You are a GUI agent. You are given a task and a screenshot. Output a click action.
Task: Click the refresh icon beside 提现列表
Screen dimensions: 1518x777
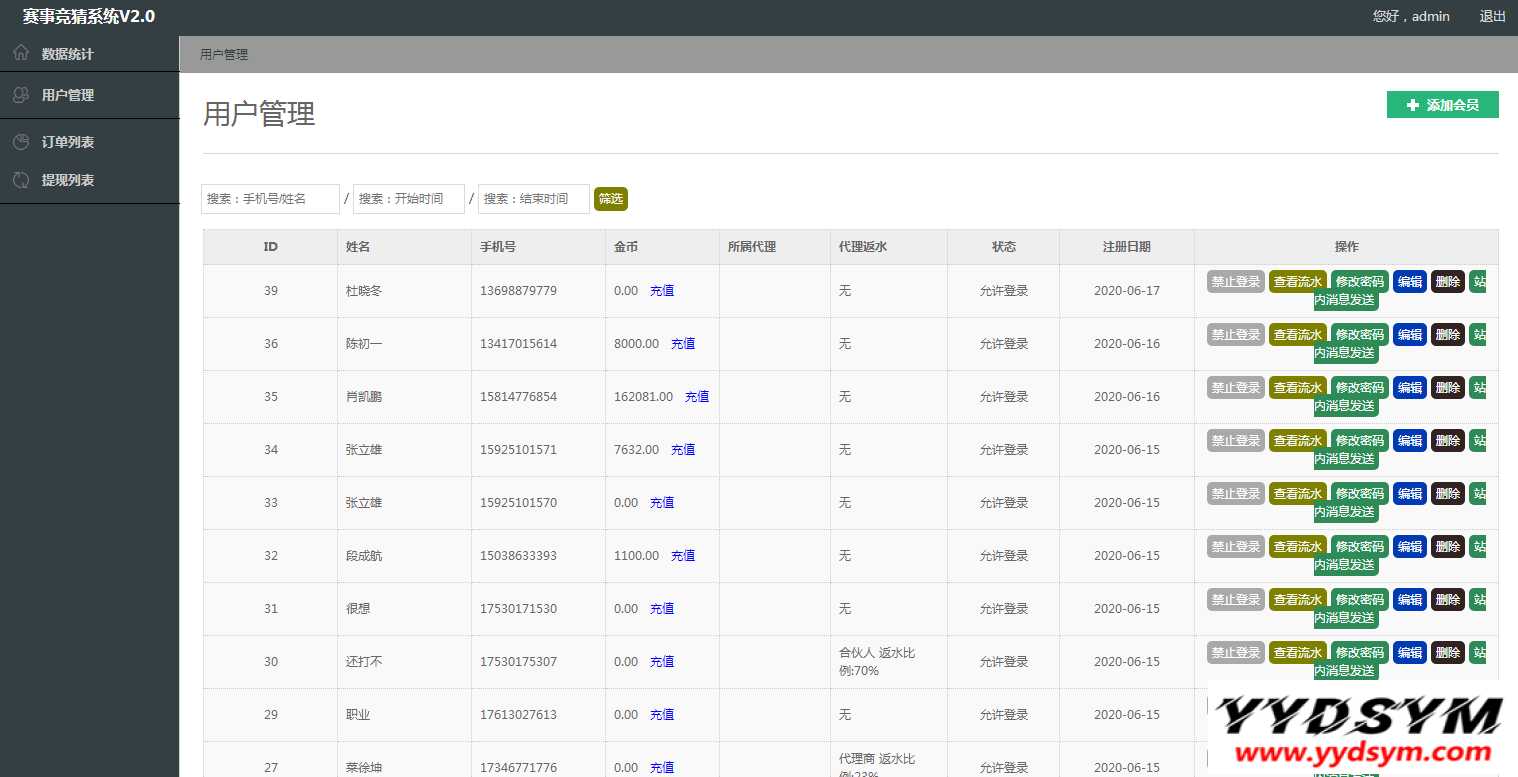[x=21, y=180]
